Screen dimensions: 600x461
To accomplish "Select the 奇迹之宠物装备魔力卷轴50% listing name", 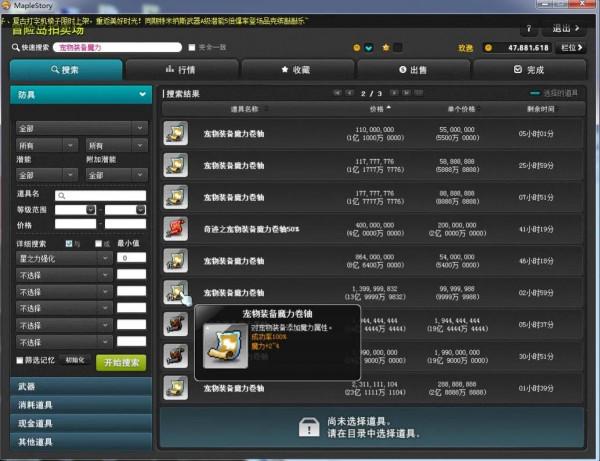I will tap(251, 229).
